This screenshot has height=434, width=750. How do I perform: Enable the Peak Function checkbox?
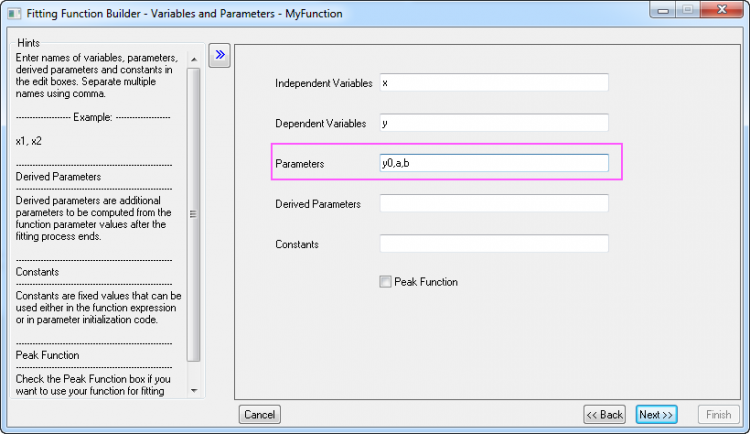(385, 281)
